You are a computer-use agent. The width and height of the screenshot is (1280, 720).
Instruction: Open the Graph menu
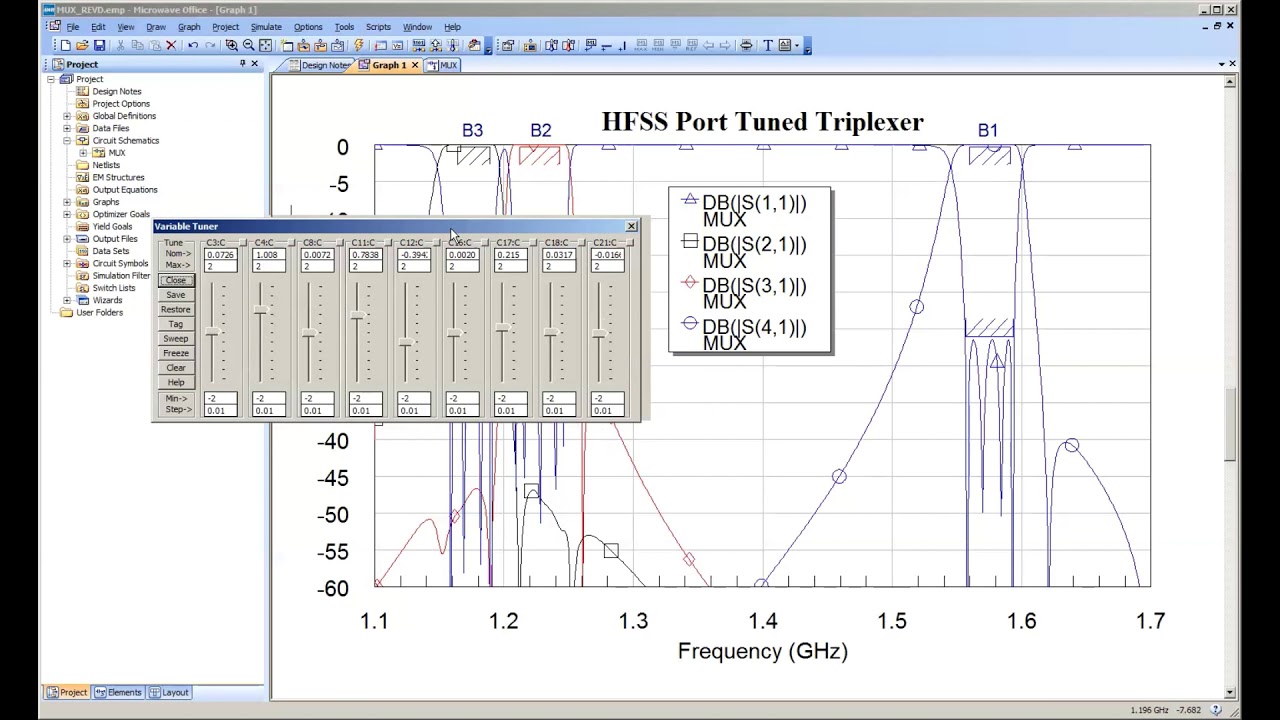(189, 27)
